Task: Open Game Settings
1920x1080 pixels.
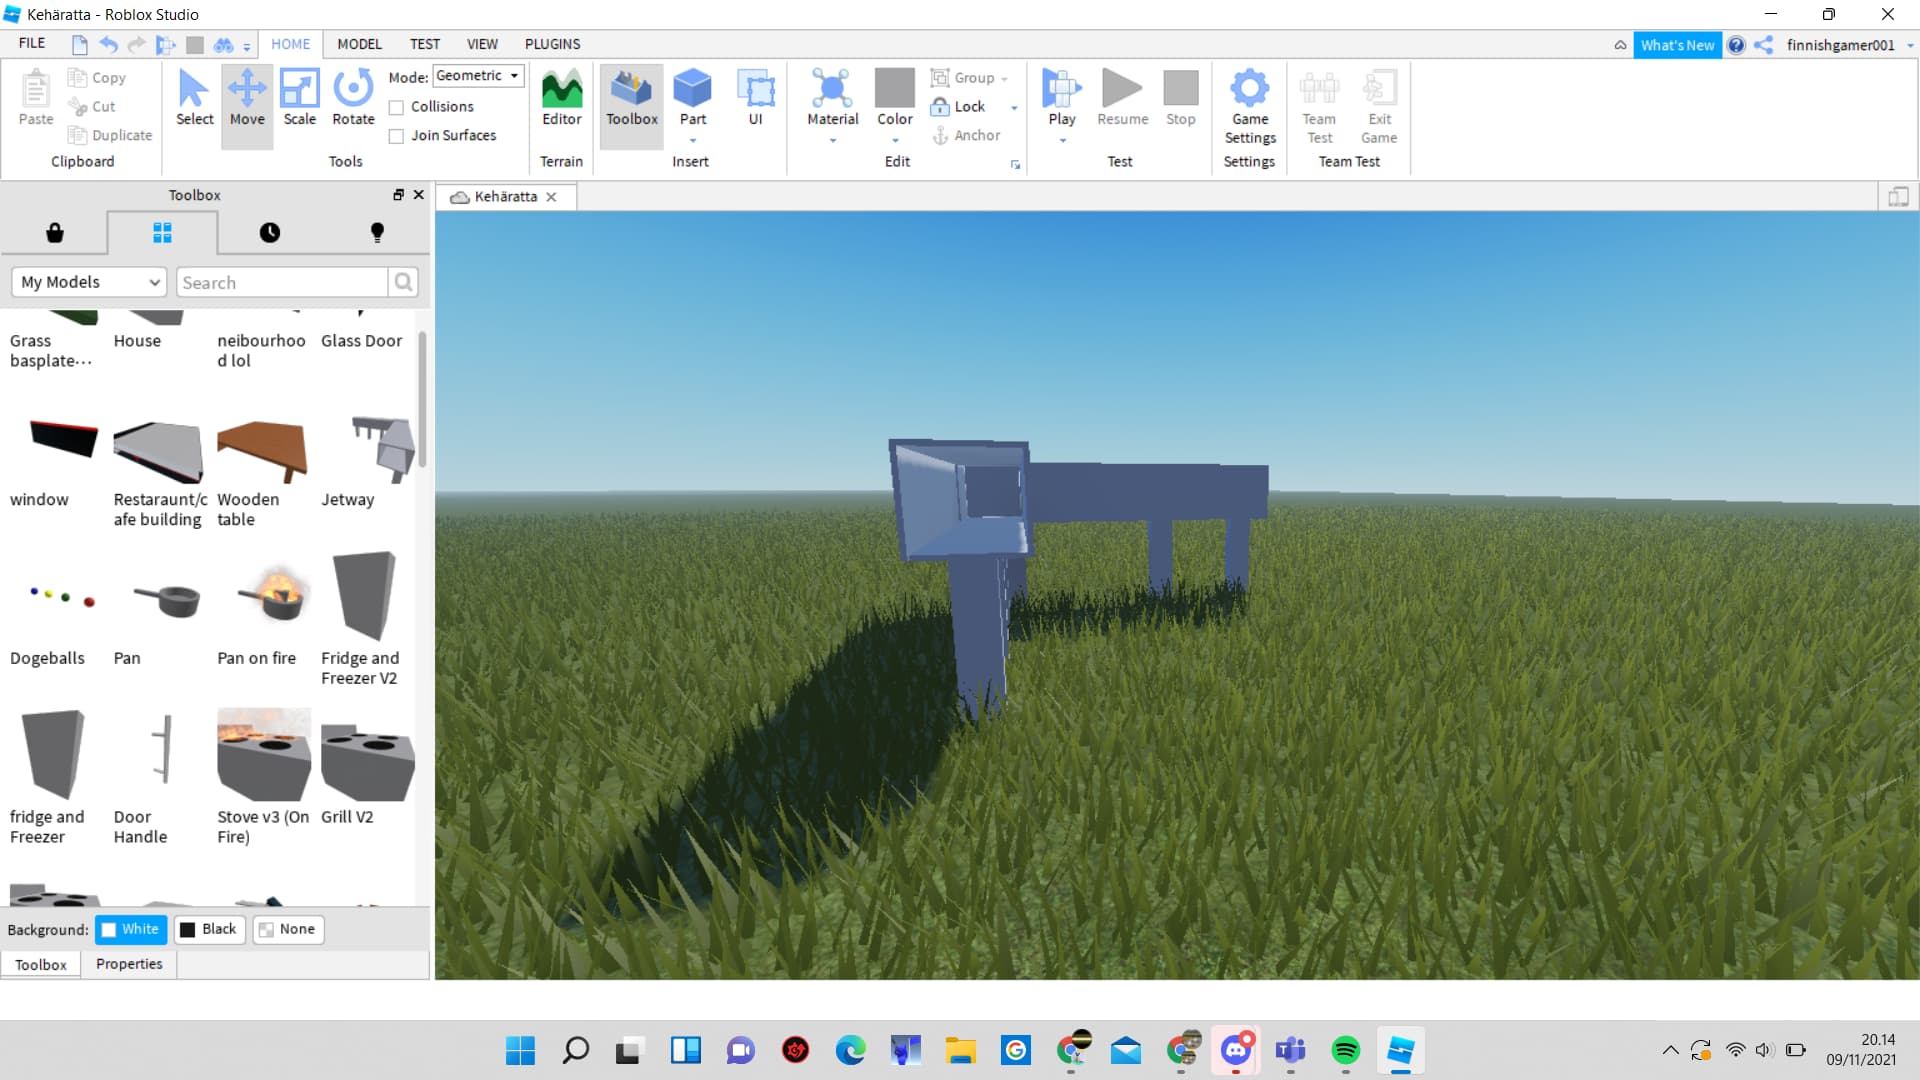Action: click(x=1249, y=107)
